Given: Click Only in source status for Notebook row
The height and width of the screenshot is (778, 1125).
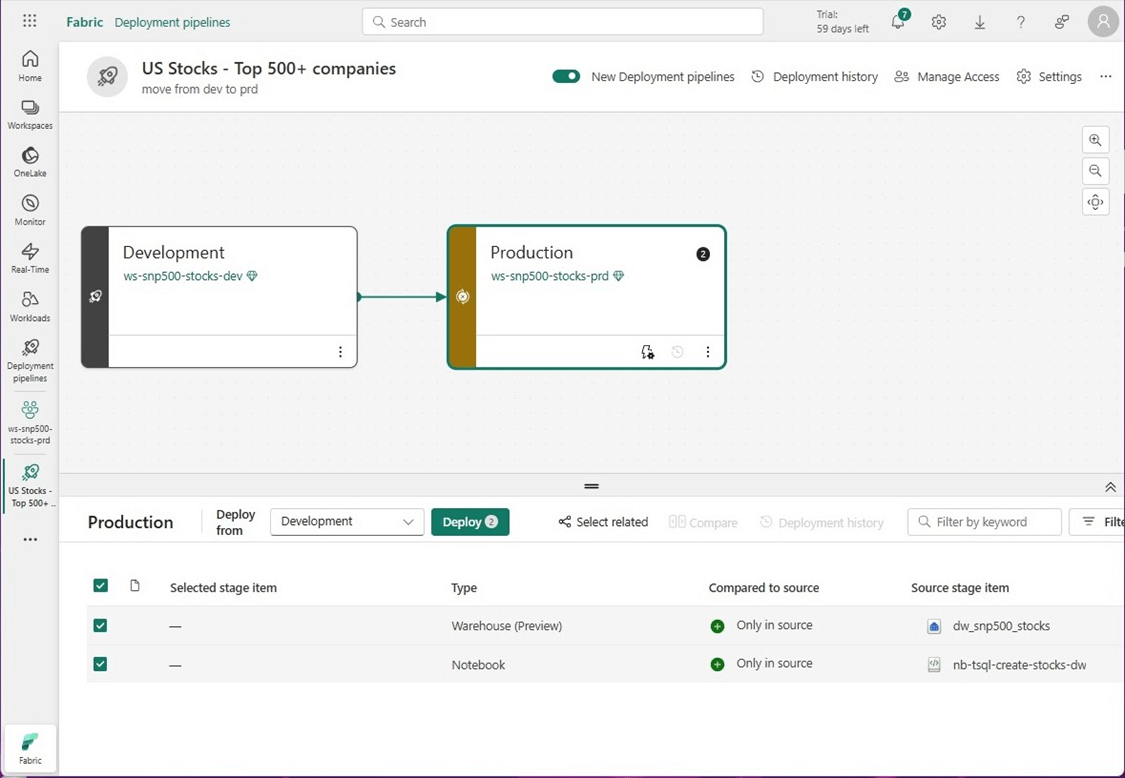Looking at the screenshot, I should pyautogui.click(x=761, y=664).
